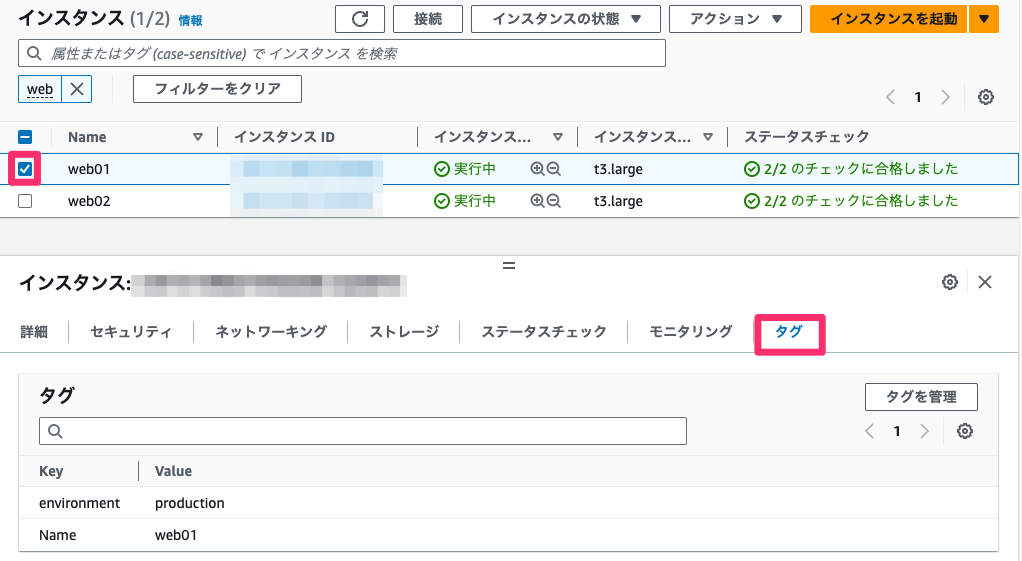Switch to the 詳細 tab

point(34,332)
